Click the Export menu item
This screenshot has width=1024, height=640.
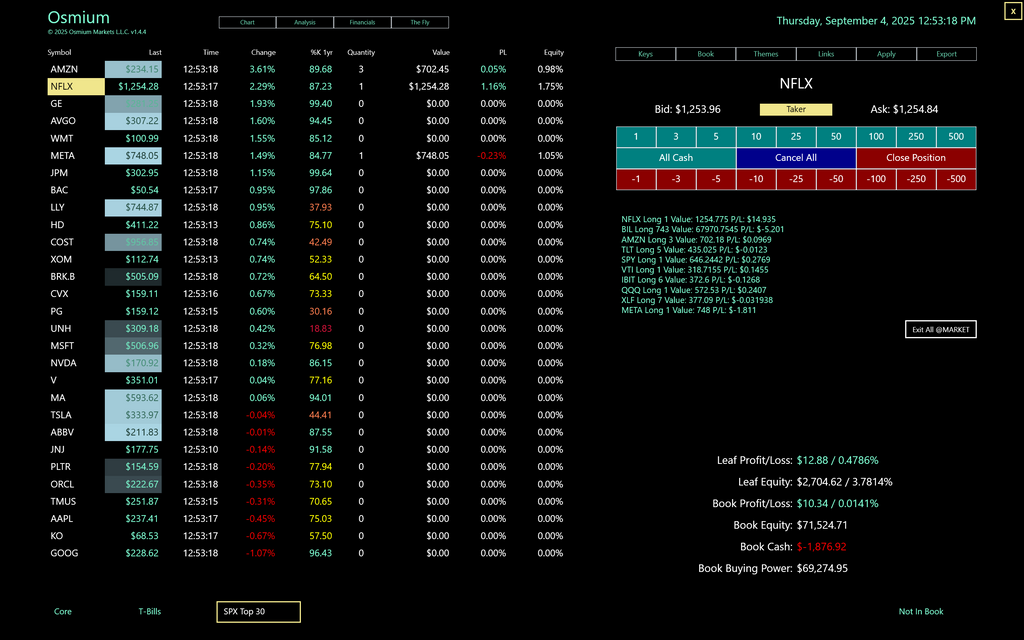point(946,54)
